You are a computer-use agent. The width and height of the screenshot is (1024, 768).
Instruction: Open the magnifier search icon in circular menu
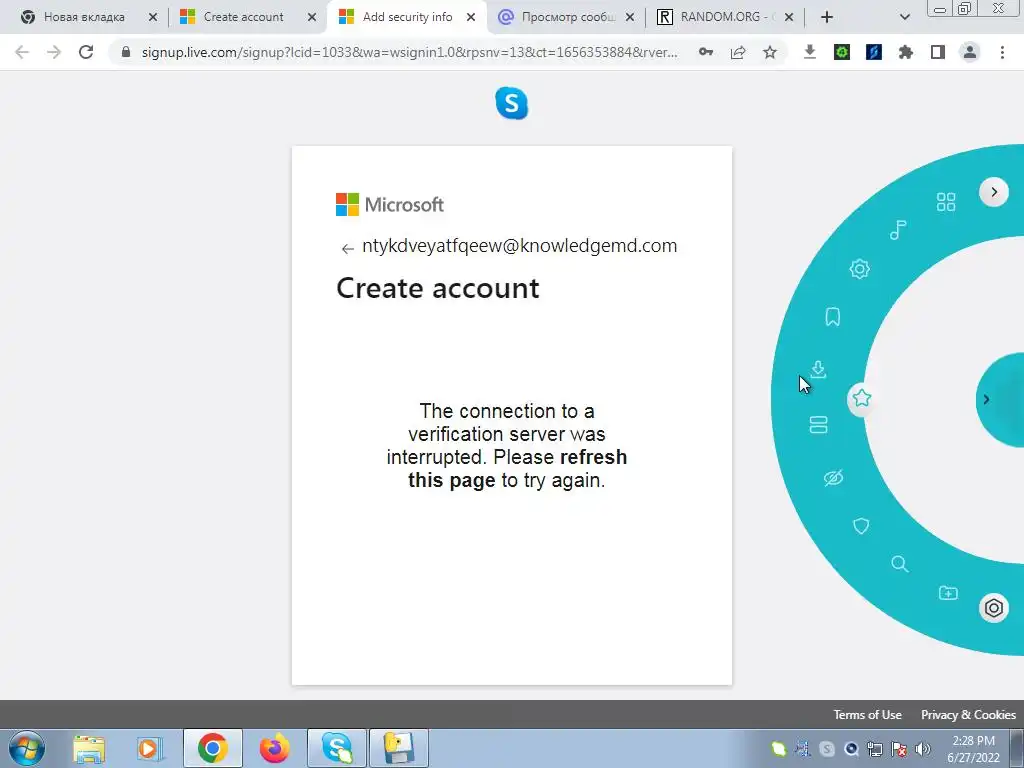pos(899,564)
